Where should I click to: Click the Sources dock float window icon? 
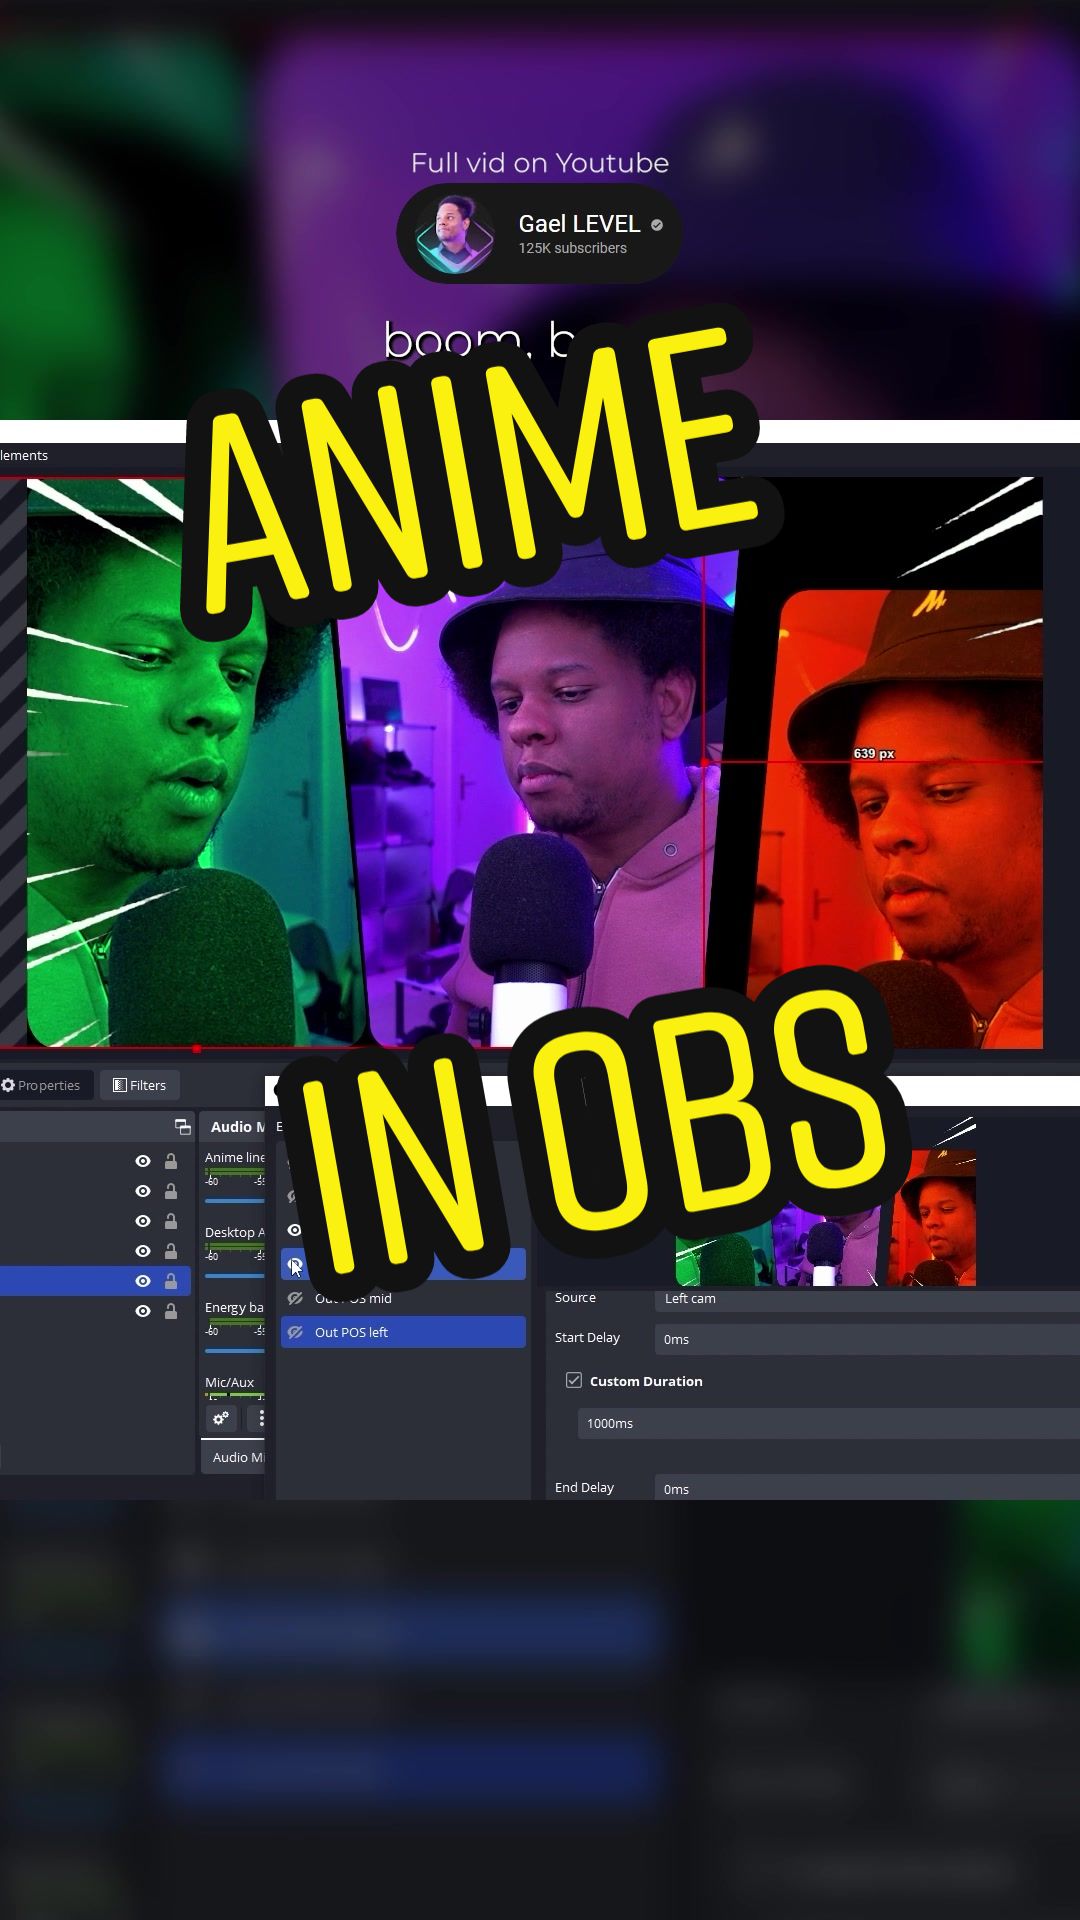pyautogui.click(x=182, y=1127)
